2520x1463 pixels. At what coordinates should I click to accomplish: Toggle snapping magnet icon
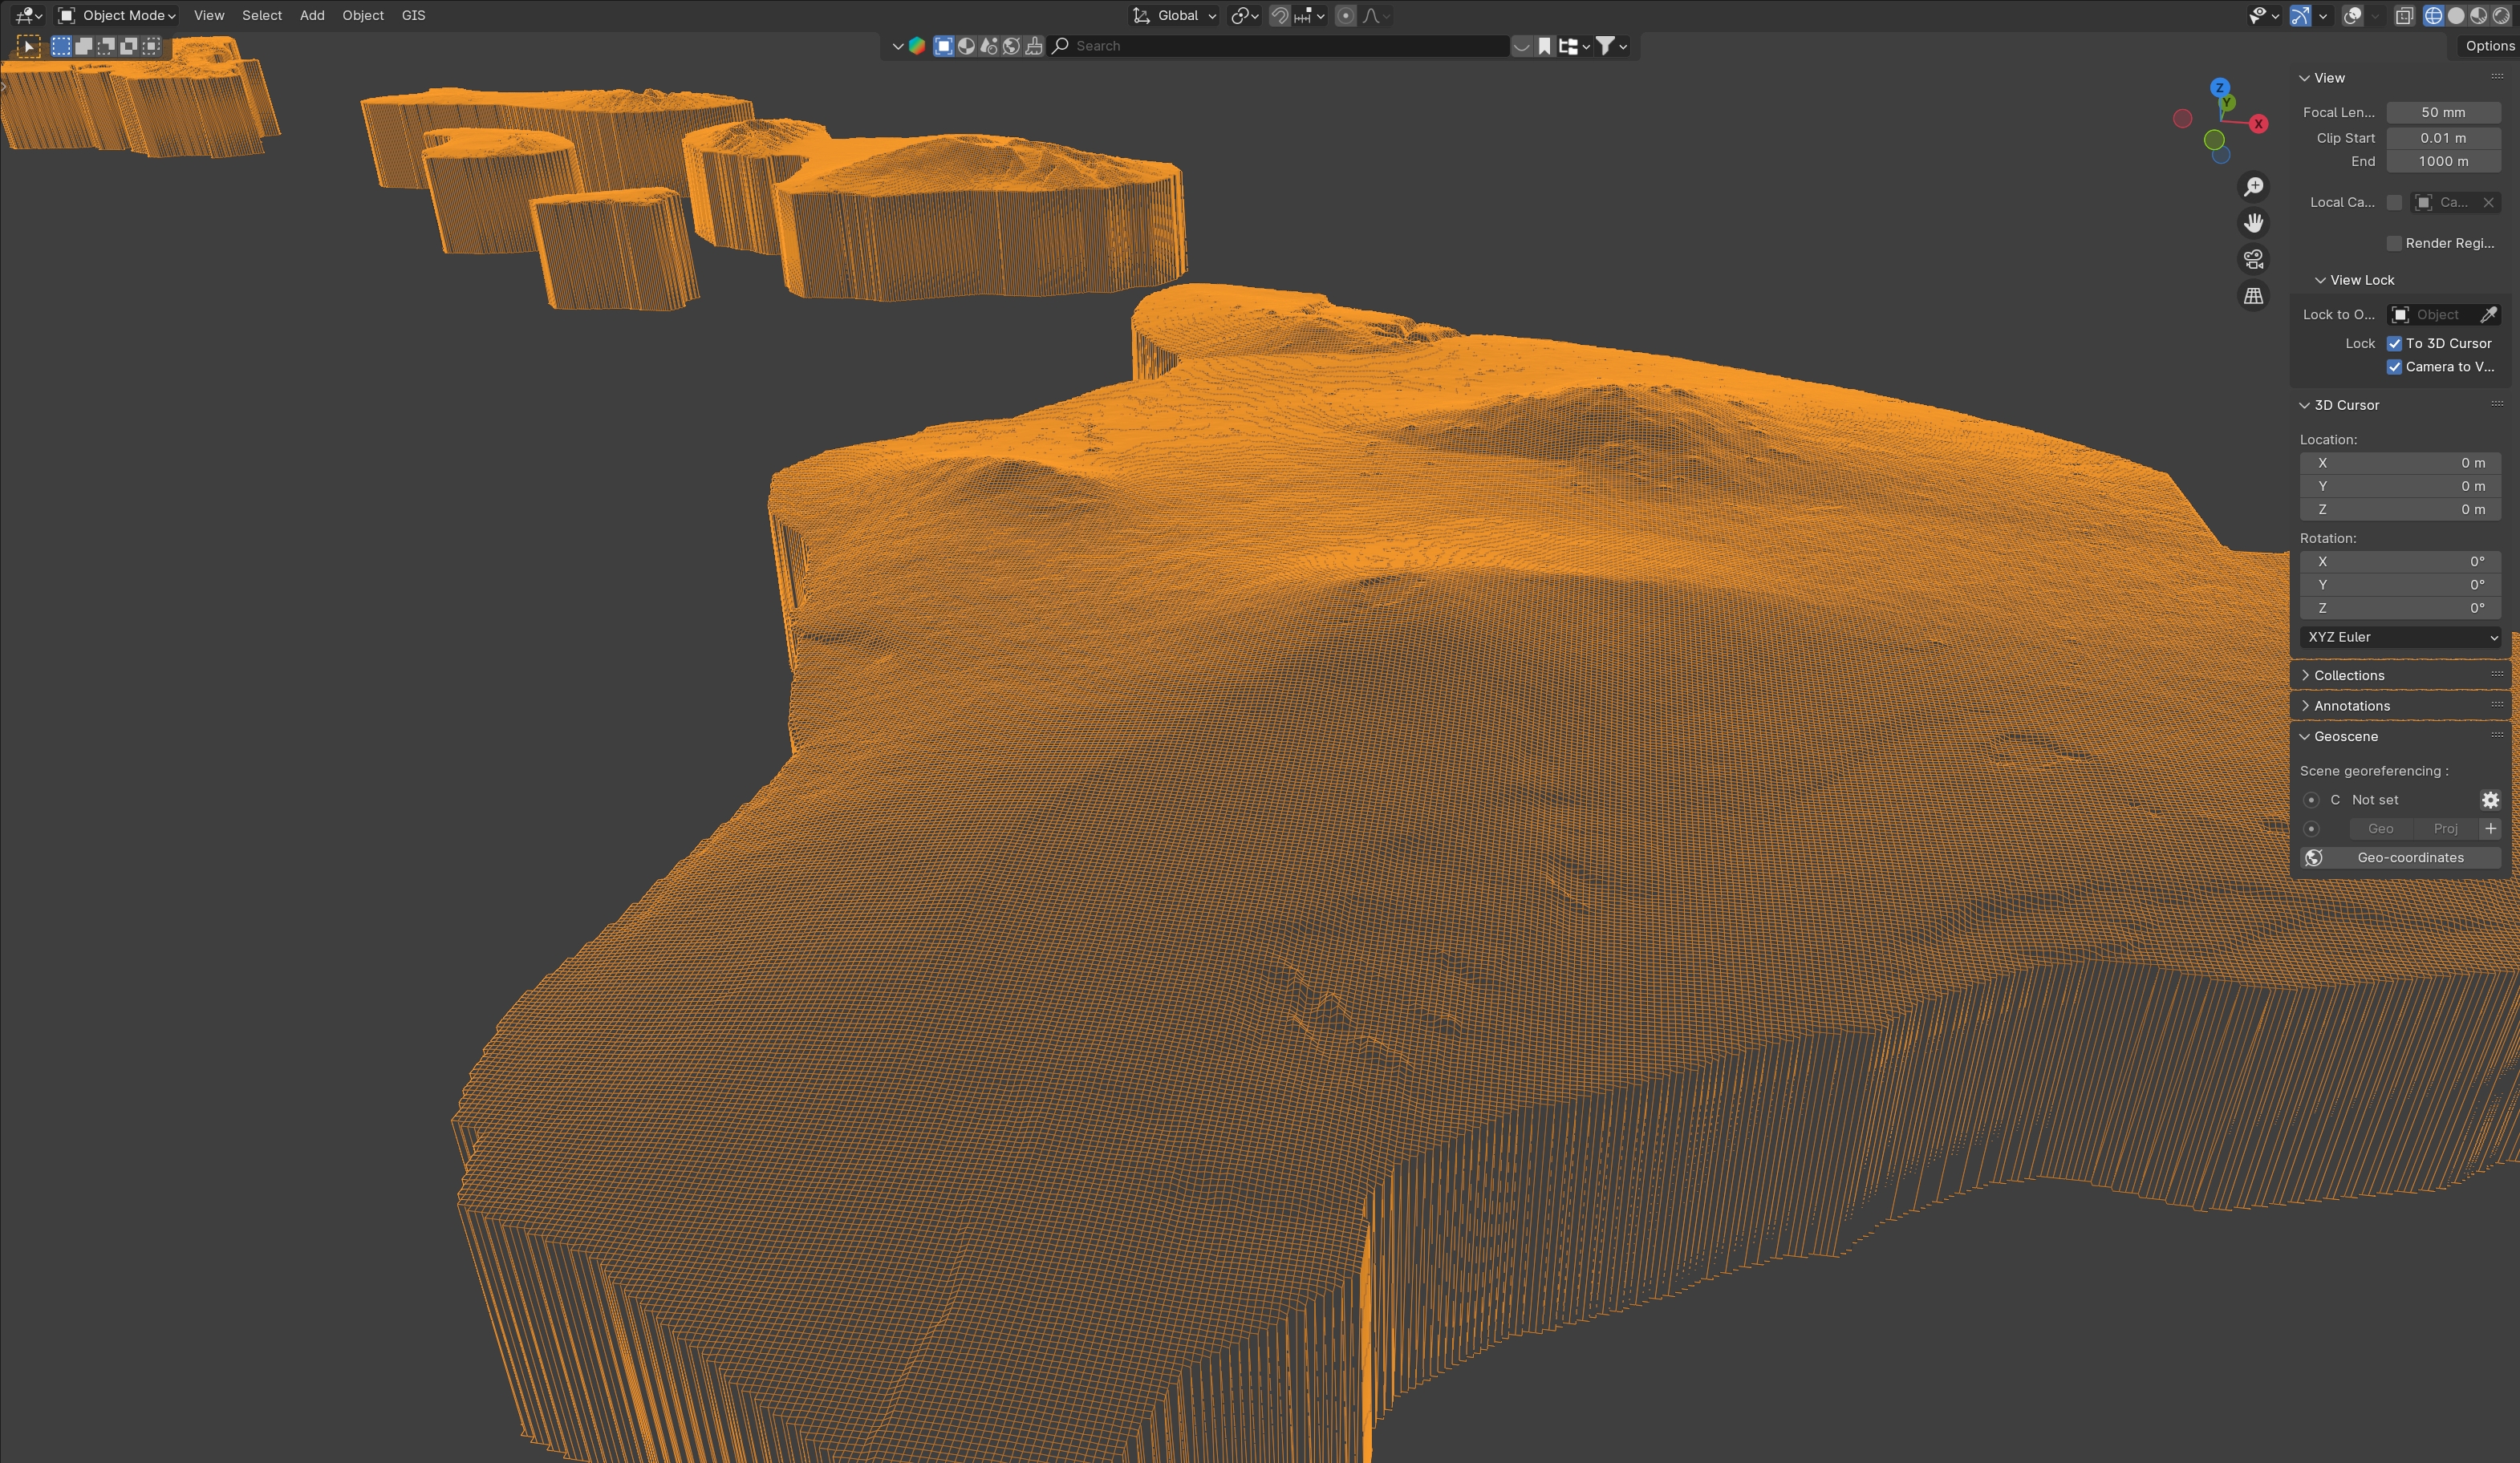click(1279, 15)
